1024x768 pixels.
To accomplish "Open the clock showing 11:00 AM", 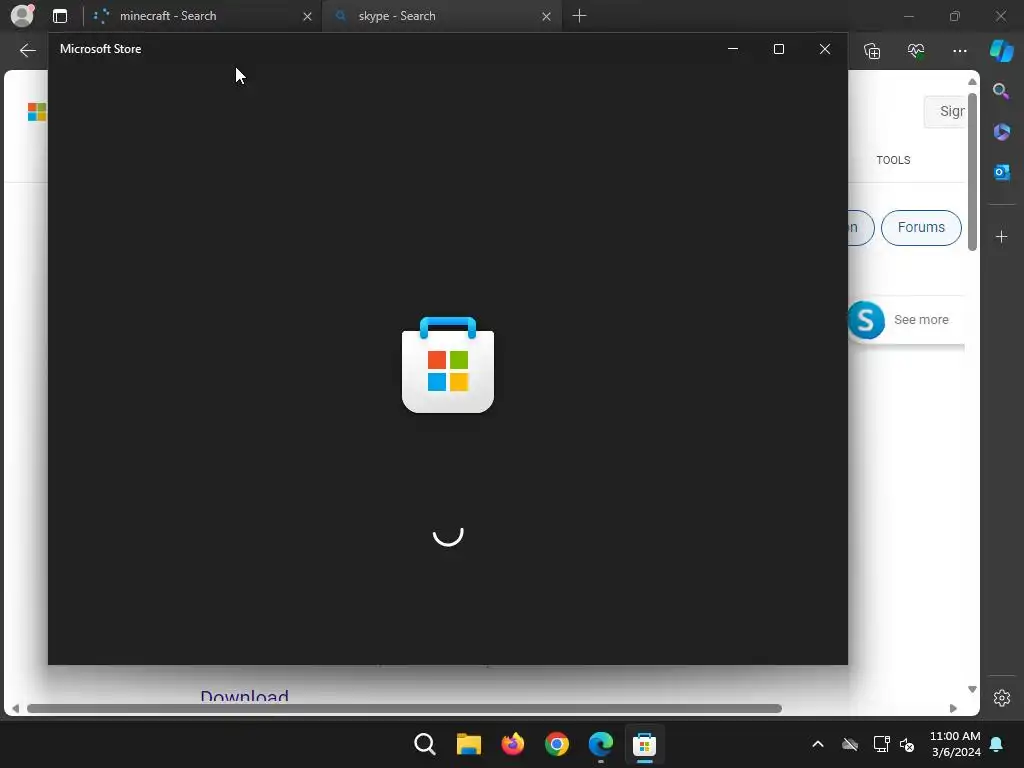I will 955,744.
